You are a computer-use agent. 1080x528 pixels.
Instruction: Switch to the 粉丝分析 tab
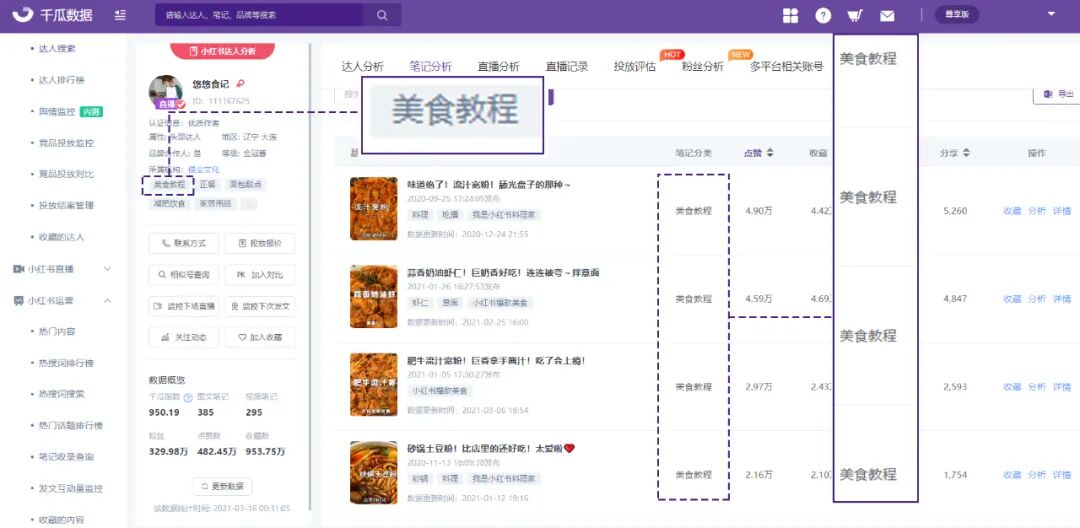[703, 67]
